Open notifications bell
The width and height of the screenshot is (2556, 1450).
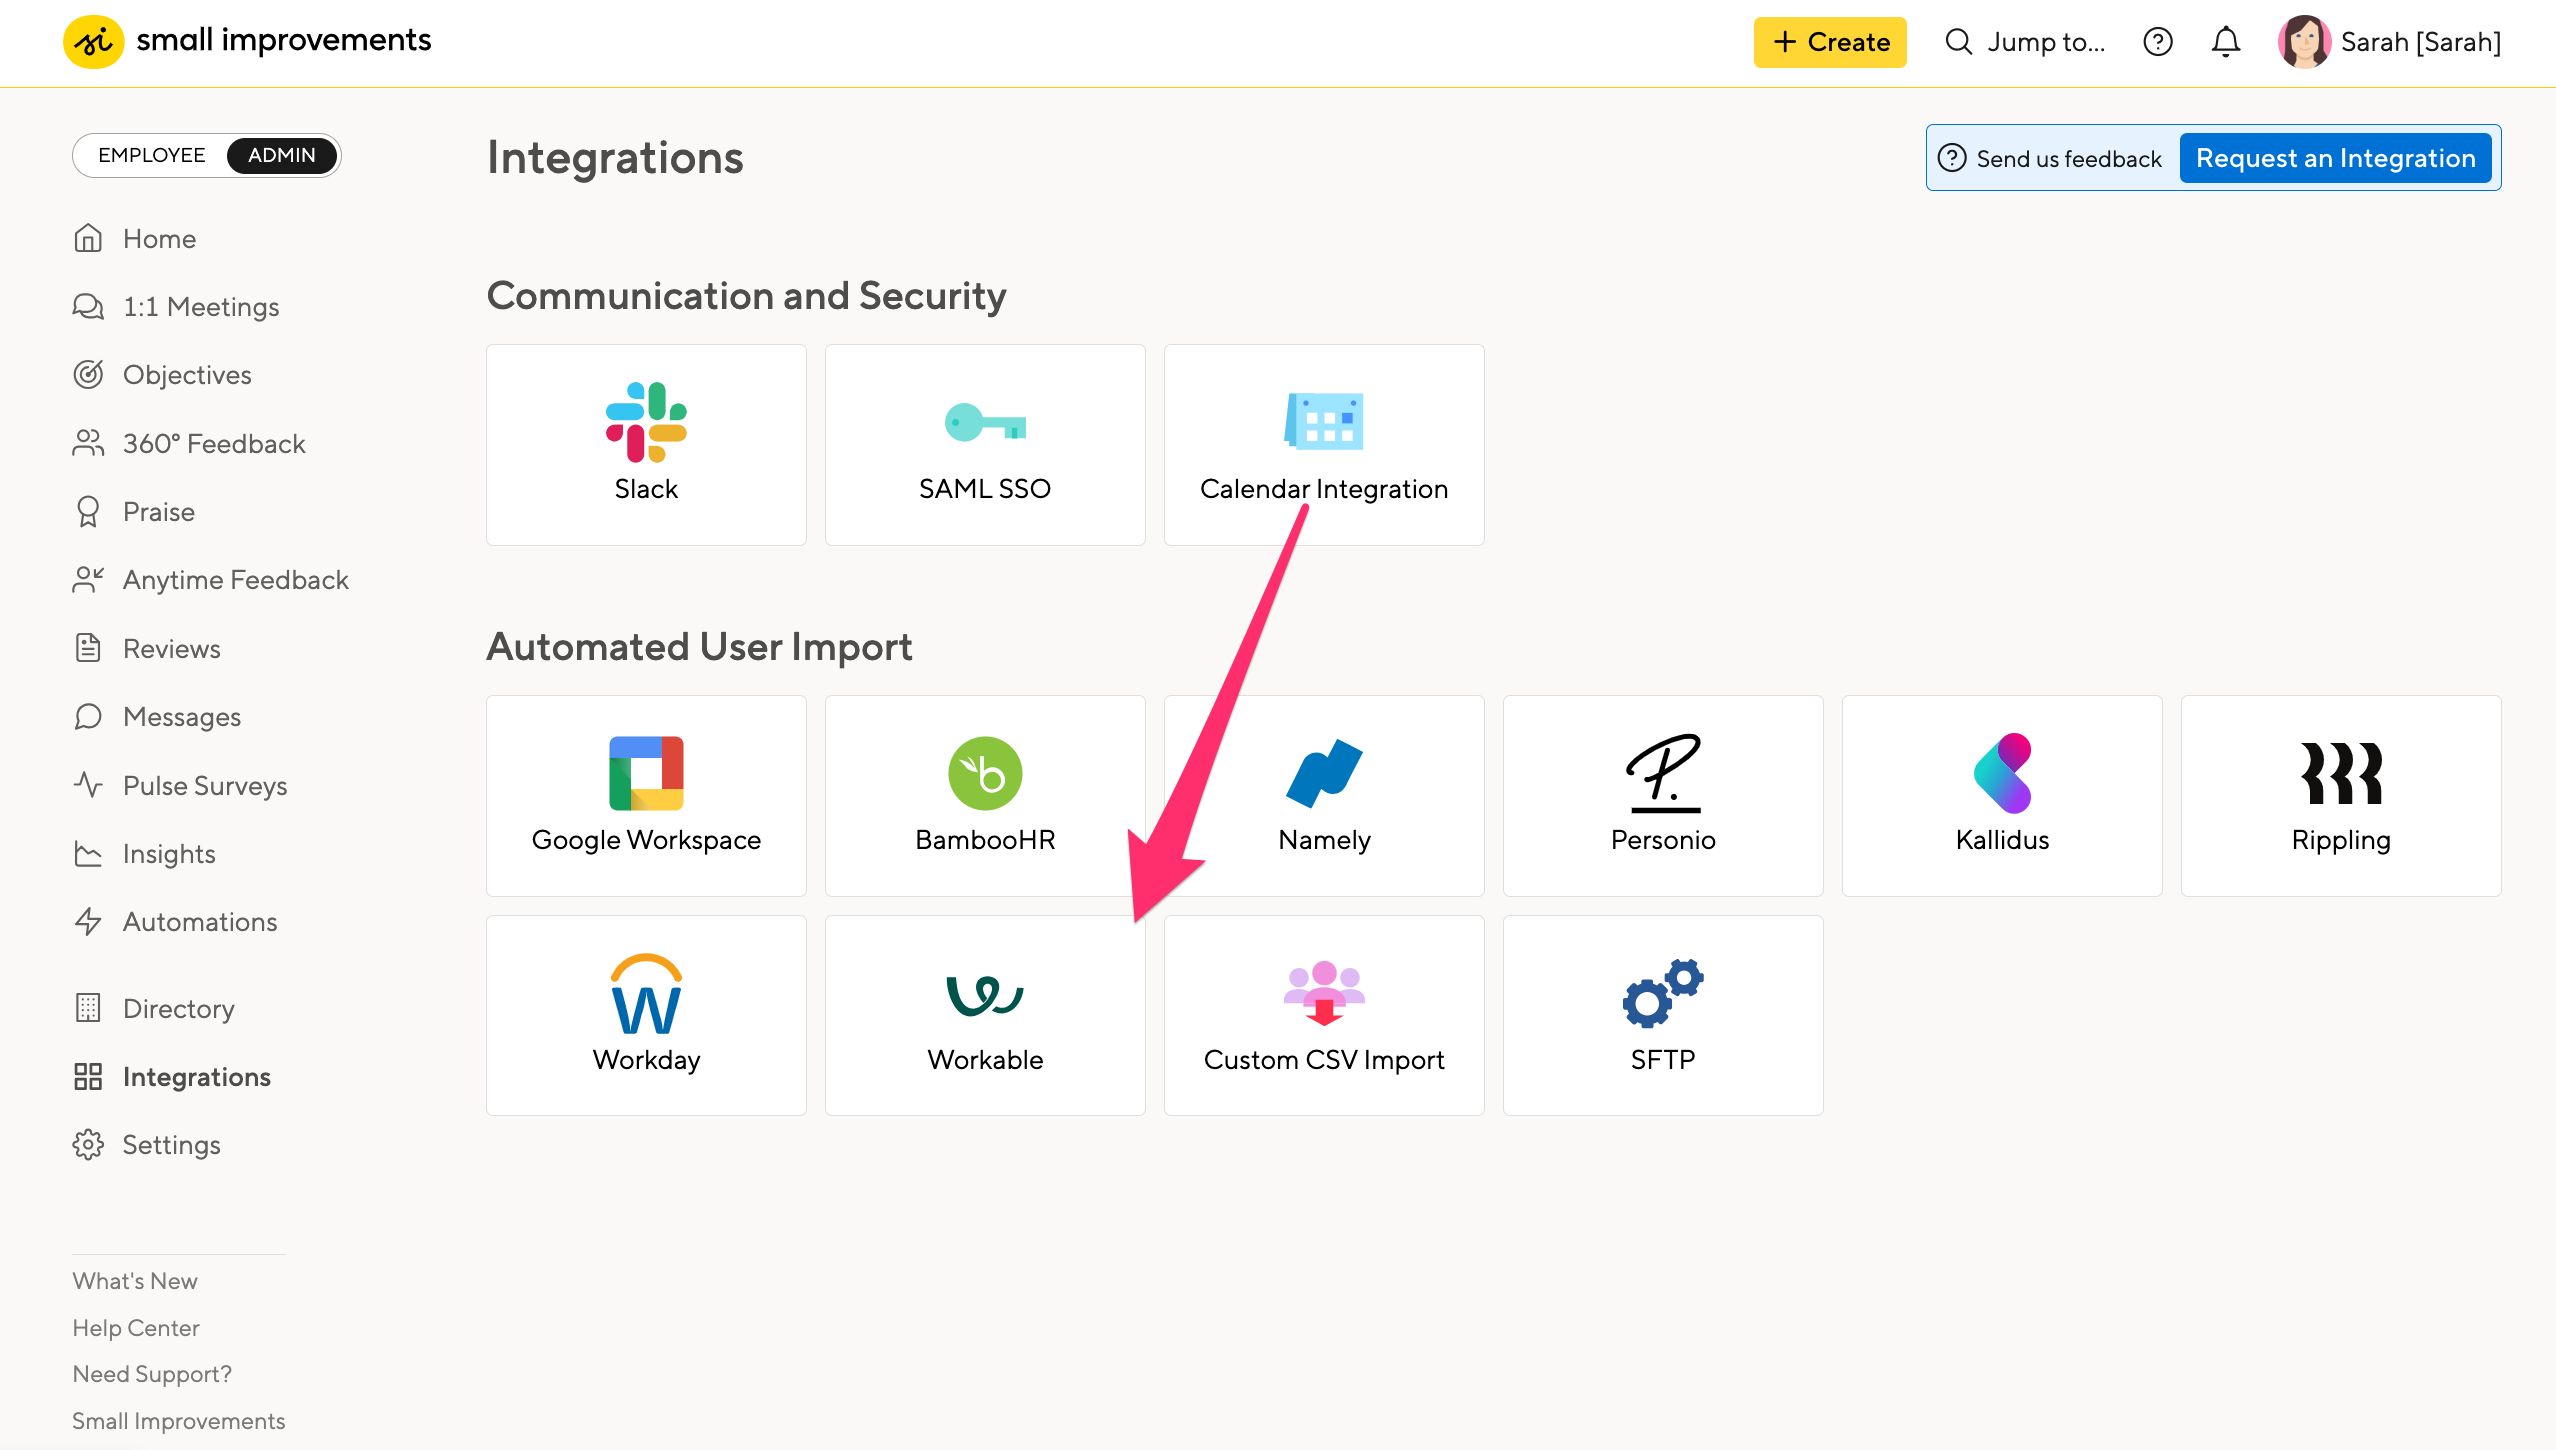2226,42
